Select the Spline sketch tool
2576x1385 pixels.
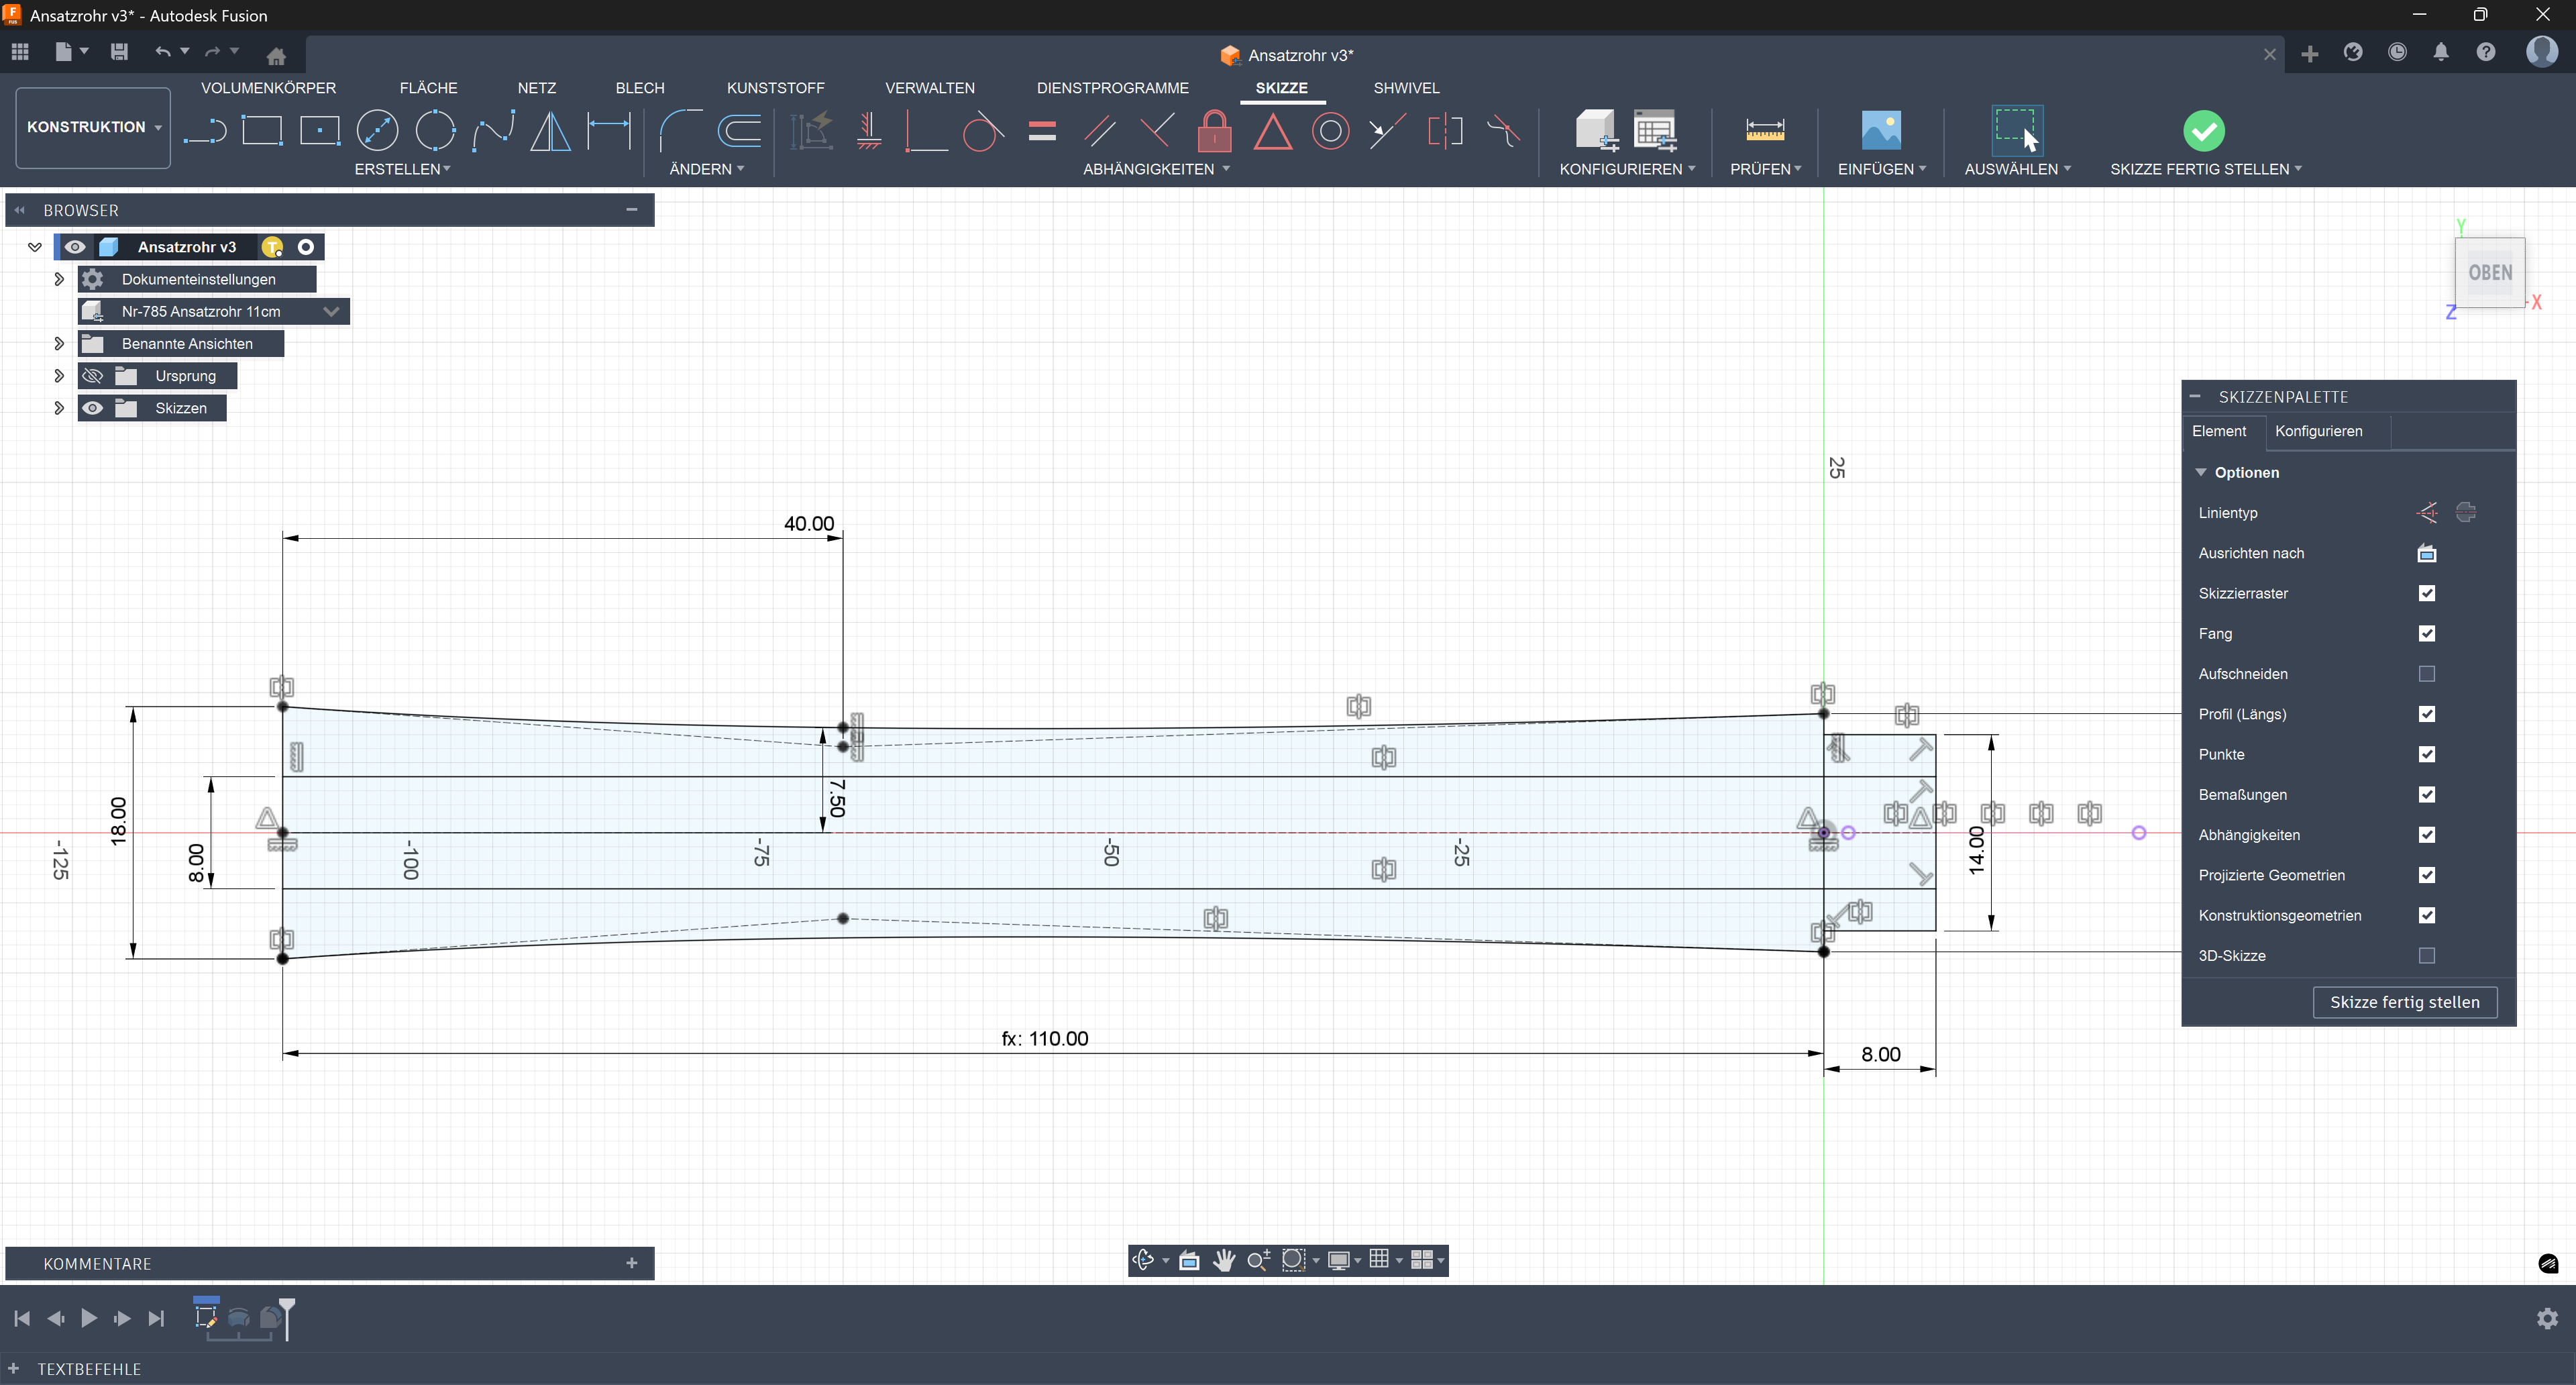(x=493, y=131)
